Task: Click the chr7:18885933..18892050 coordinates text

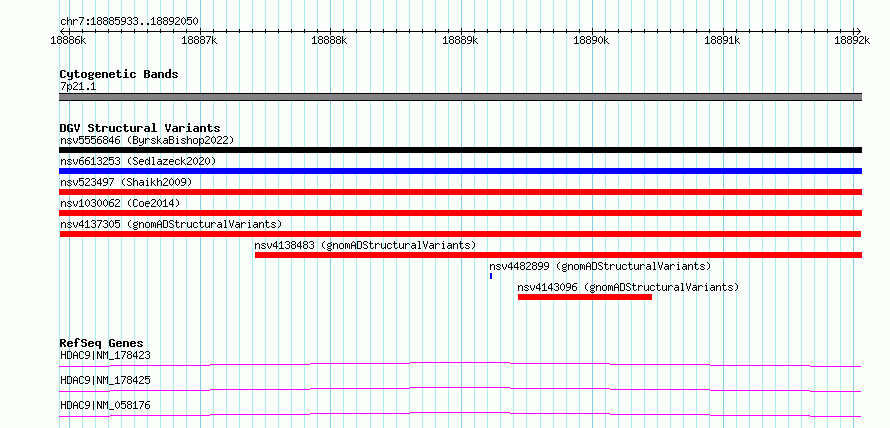Action: click(x=129, y=21)
